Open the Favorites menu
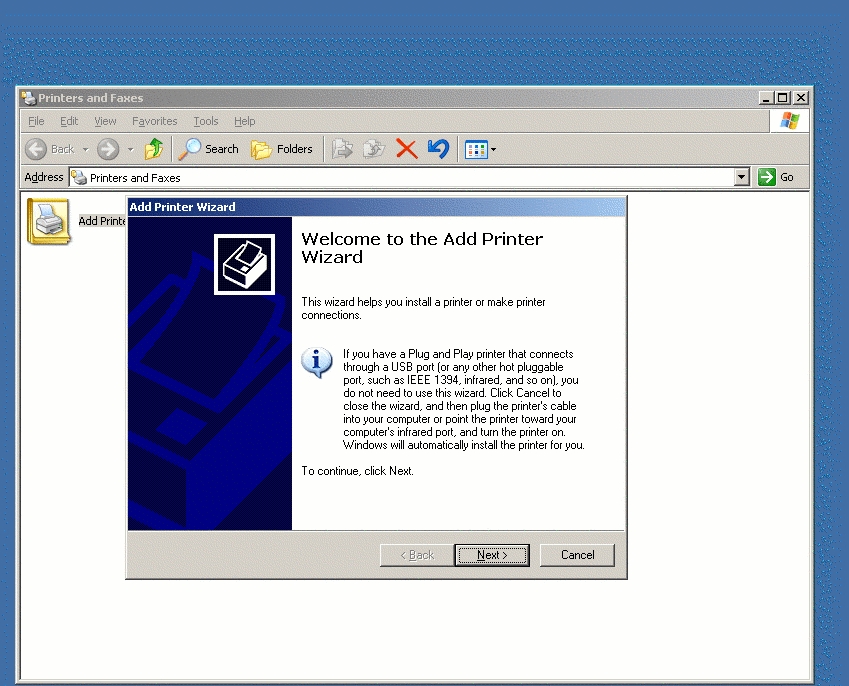This screenshot has width=849, height=686. (x=154, y=121)
